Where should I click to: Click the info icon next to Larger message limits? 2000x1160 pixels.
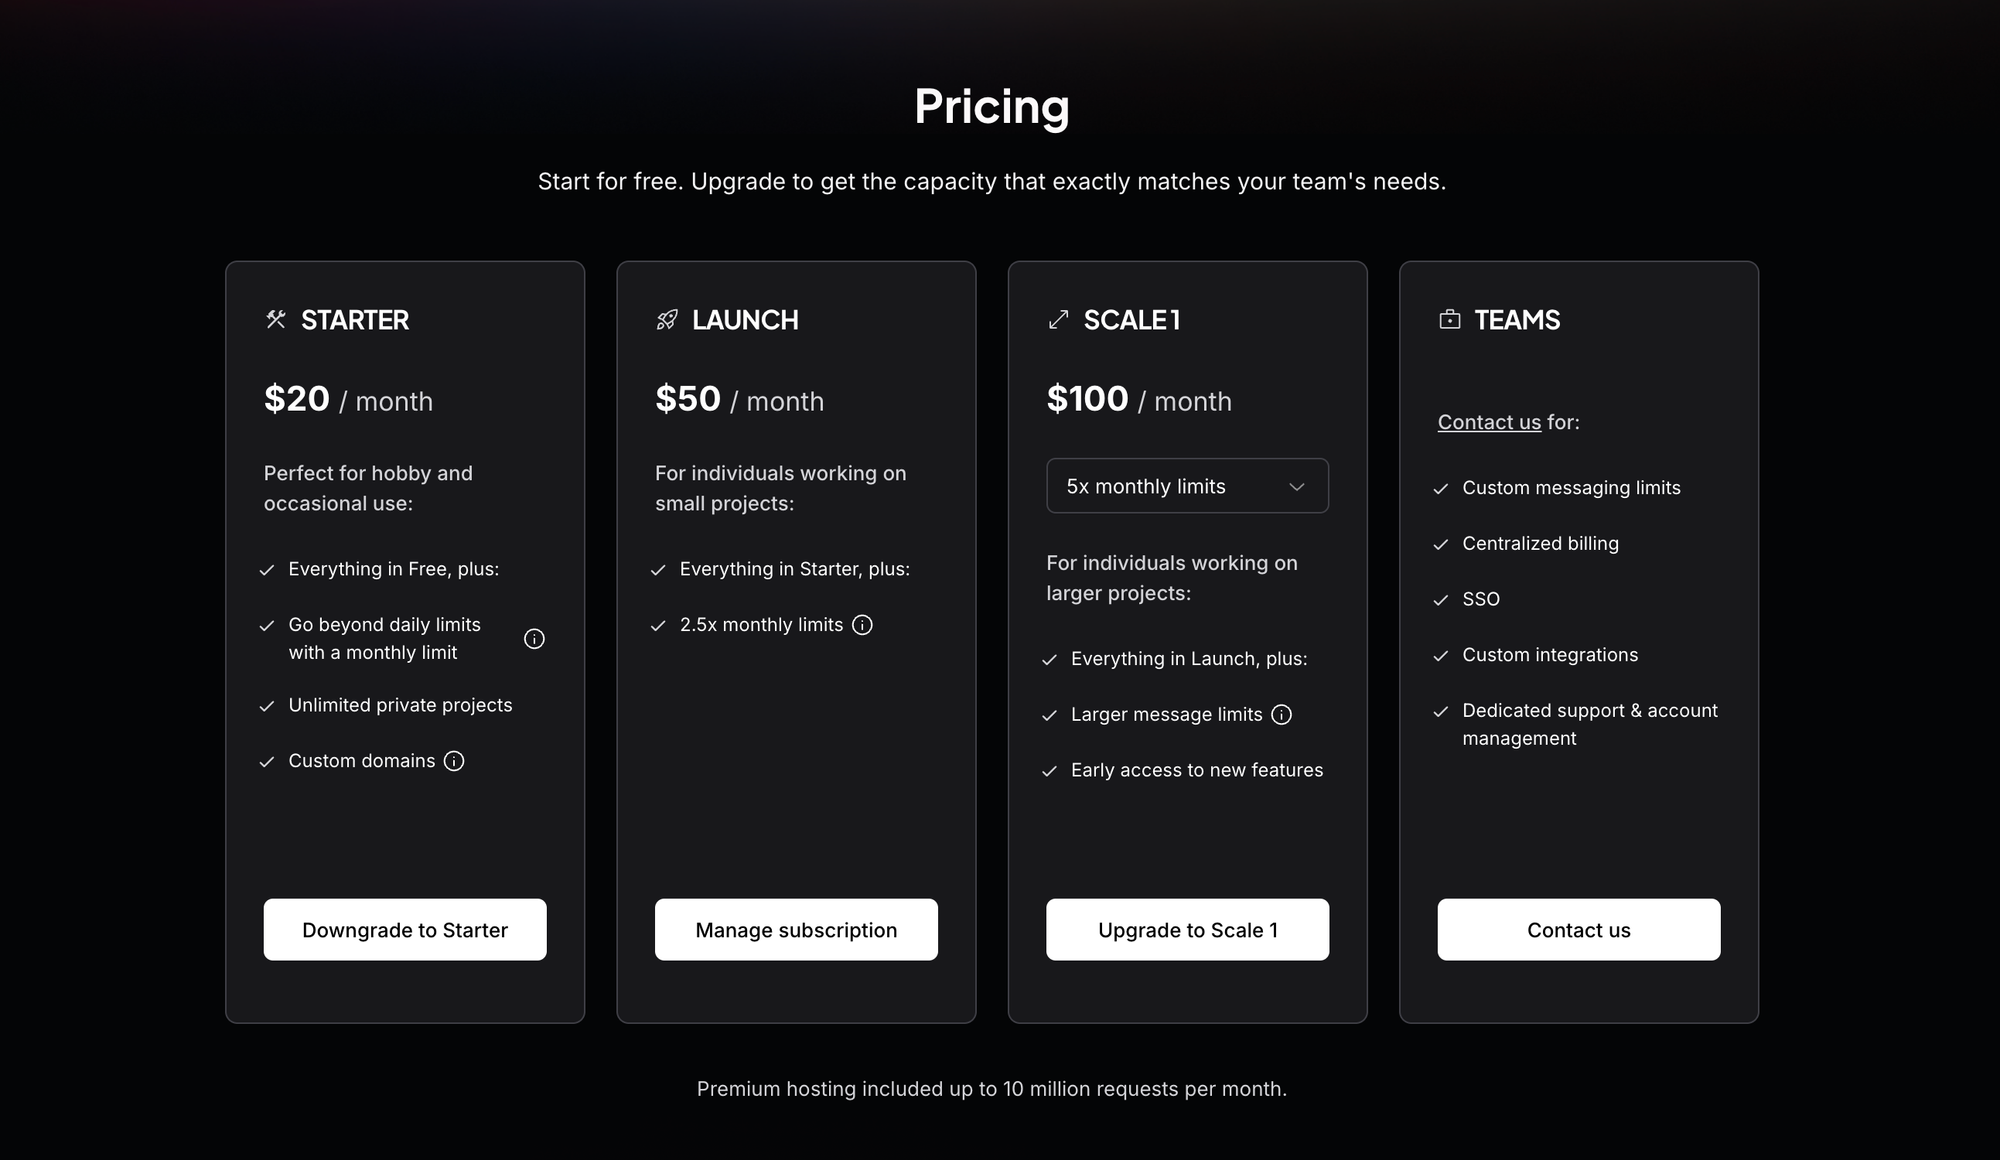1281,714
